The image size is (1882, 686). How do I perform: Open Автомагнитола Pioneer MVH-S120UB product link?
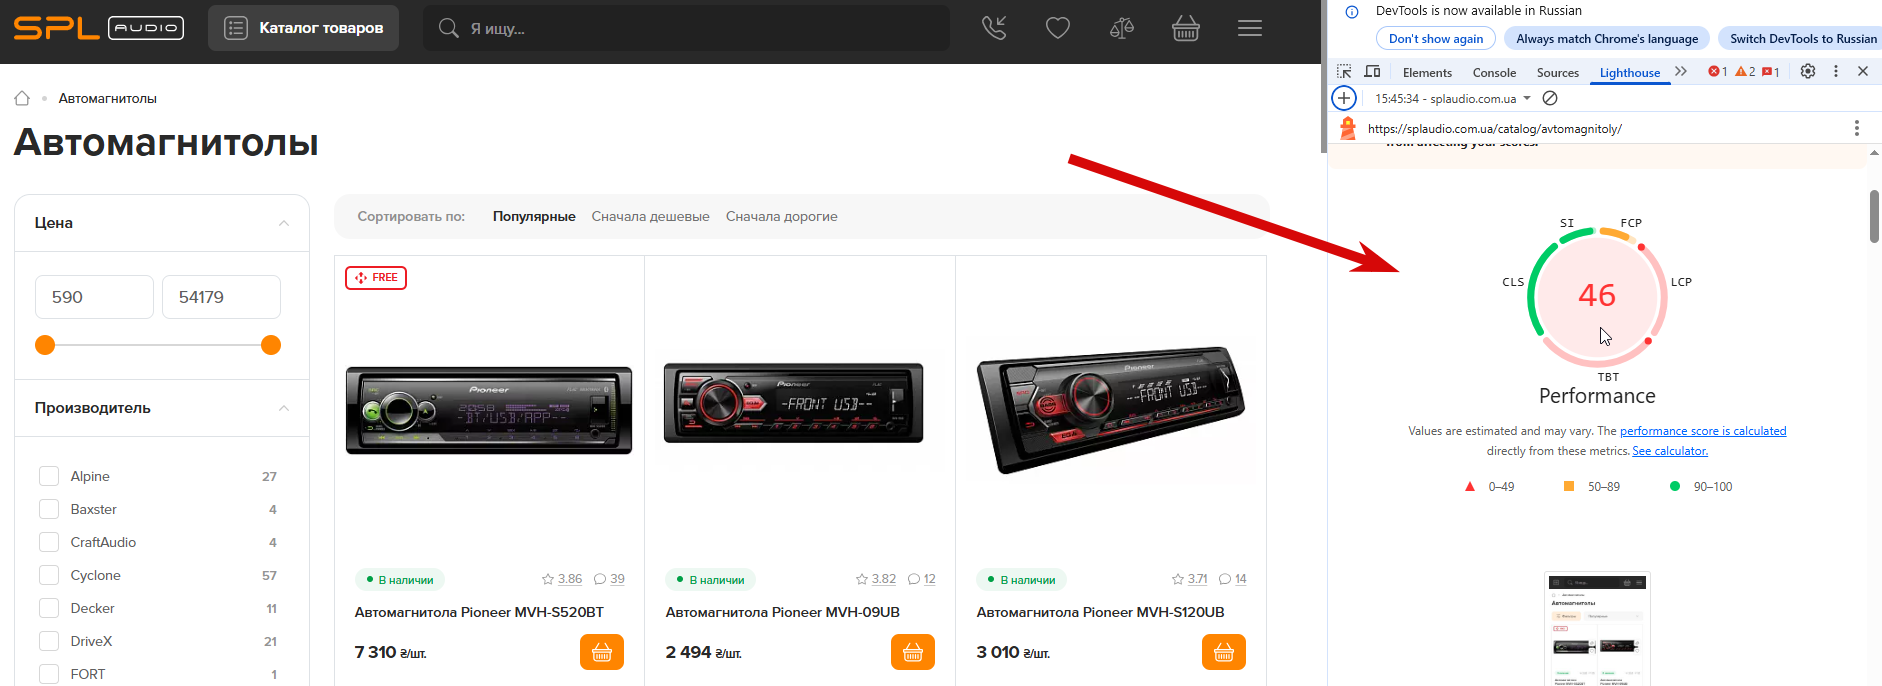[x=1100, y=612]
